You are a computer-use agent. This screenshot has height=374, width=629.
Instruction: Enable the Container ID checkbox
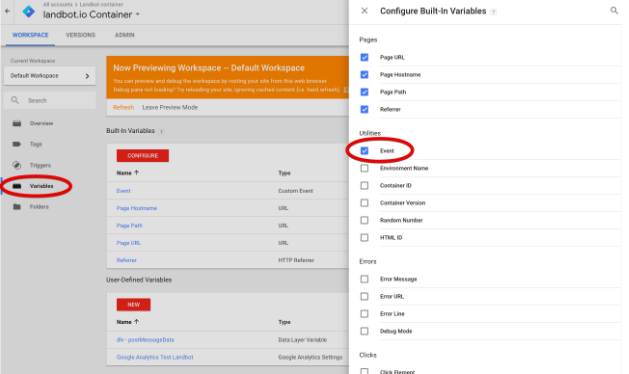364,185
